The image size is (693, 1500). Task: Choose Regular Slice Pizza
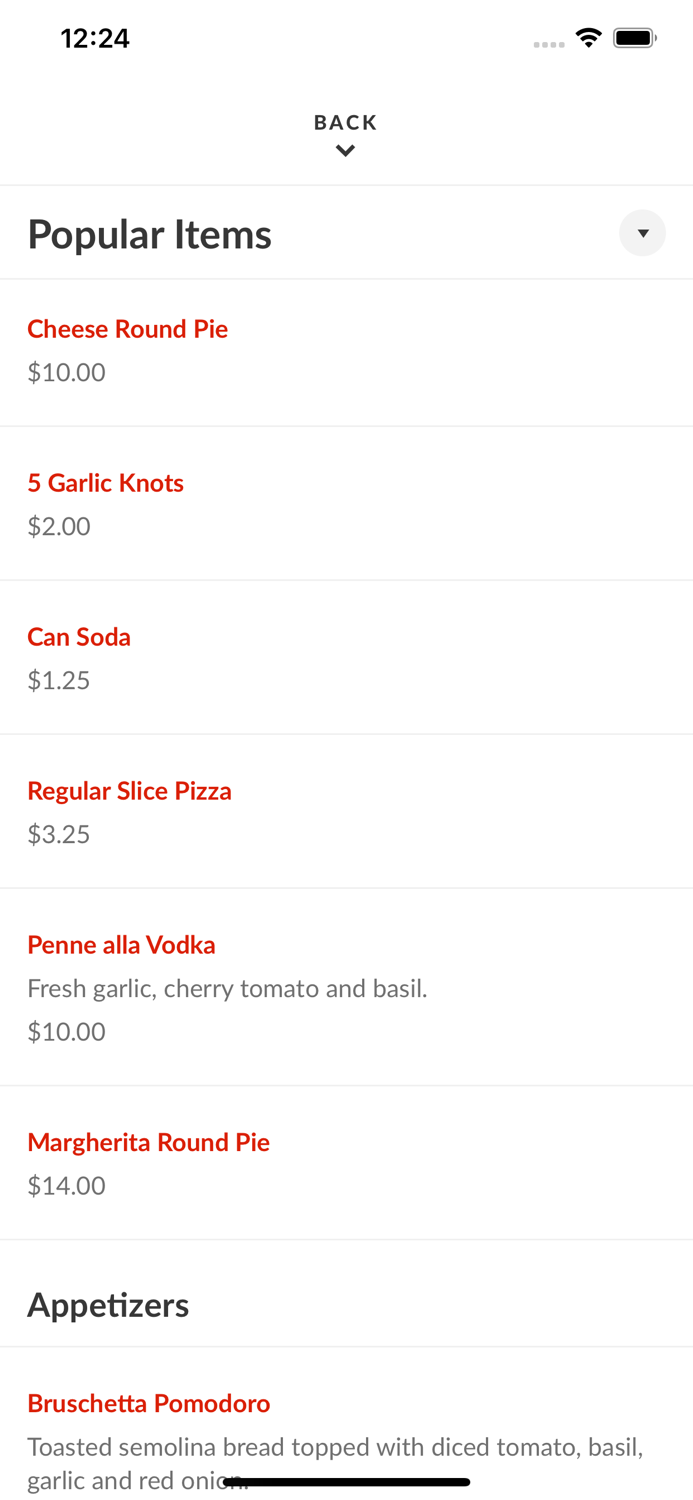click(x=129, y=790)
